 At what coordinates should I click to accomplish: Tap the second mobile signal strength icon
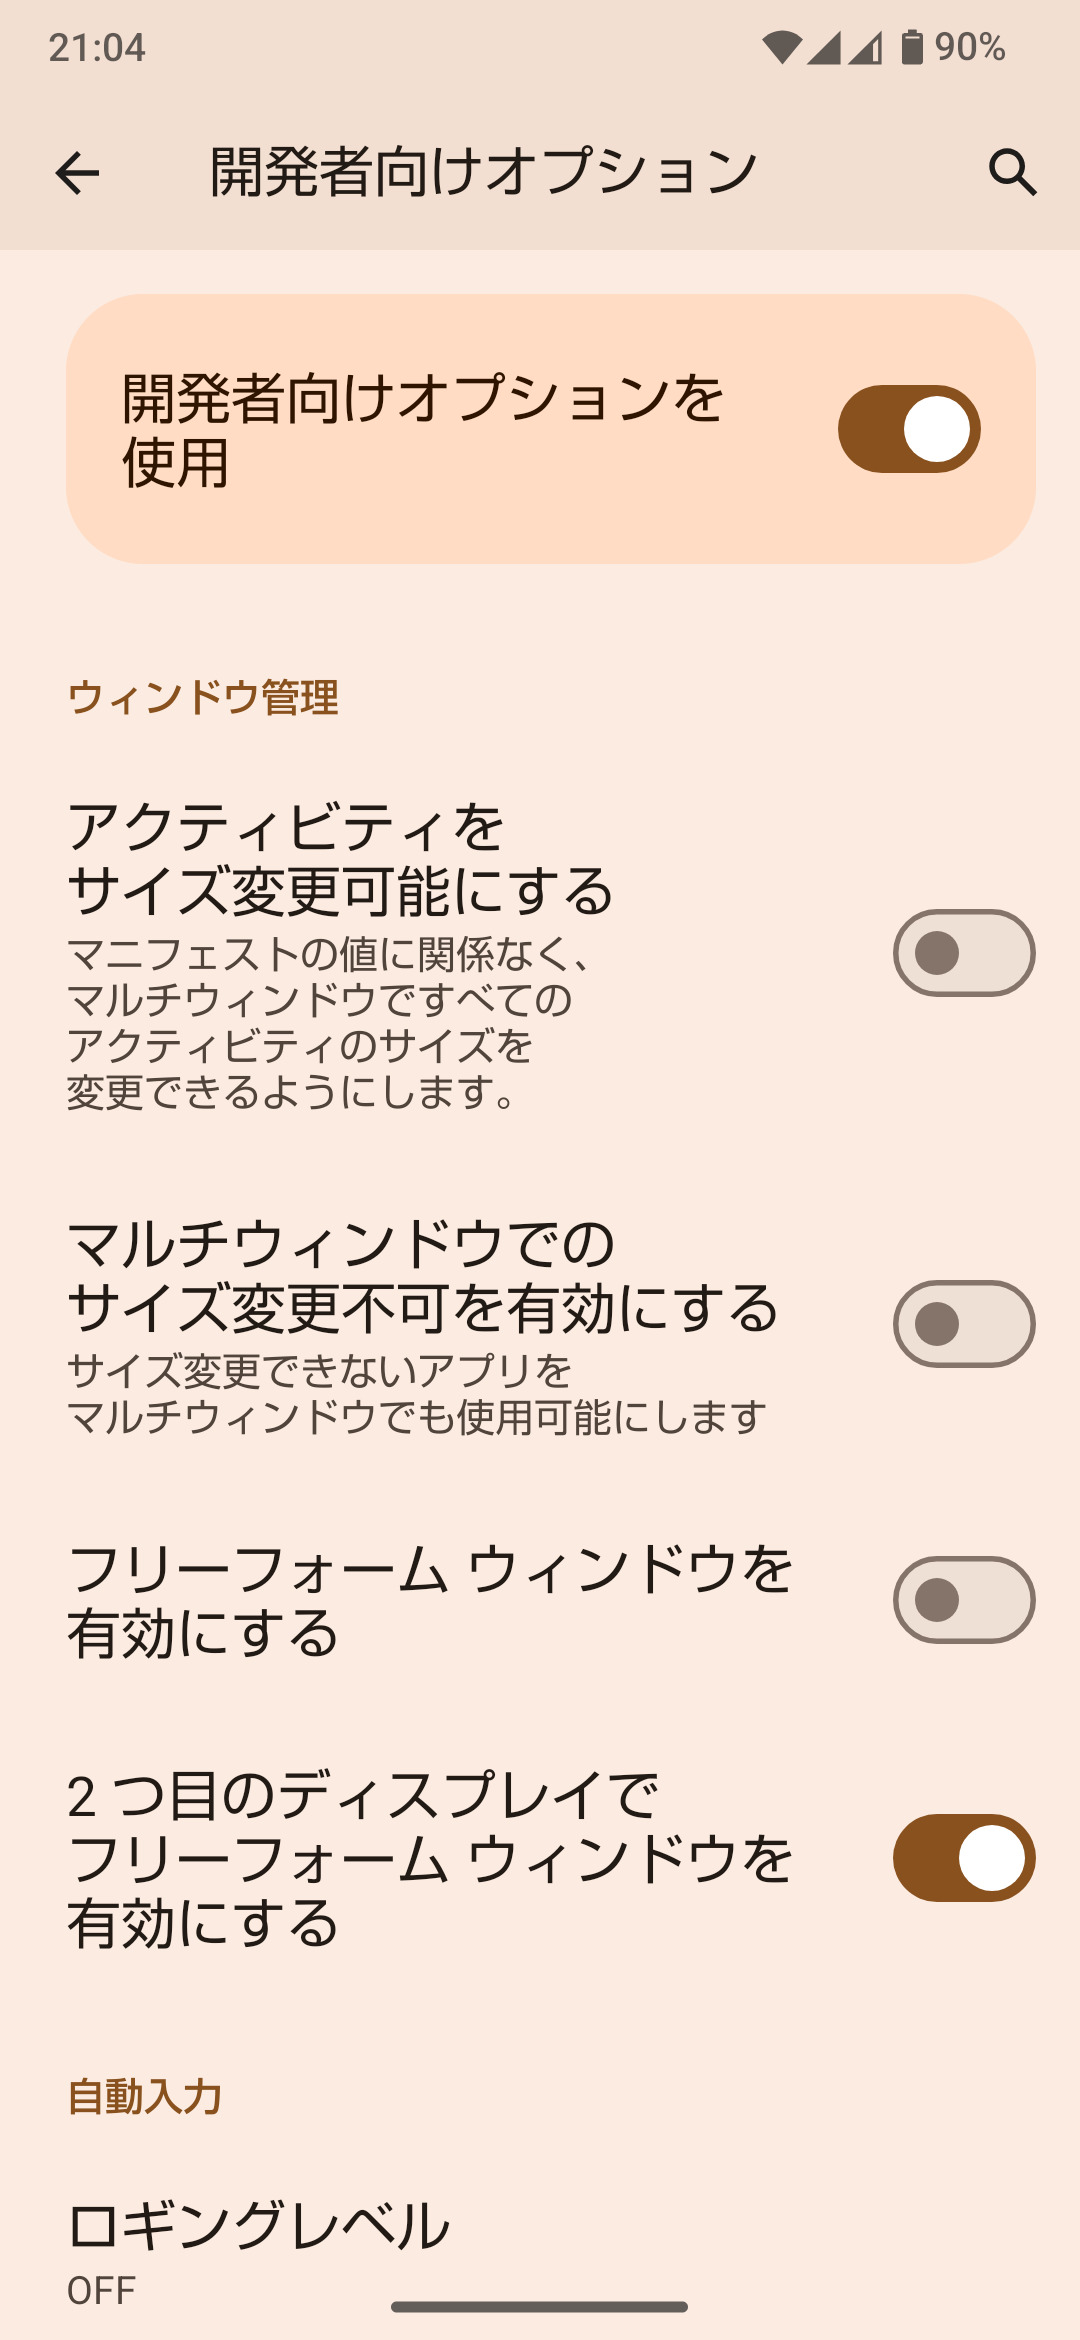(866, 47)
